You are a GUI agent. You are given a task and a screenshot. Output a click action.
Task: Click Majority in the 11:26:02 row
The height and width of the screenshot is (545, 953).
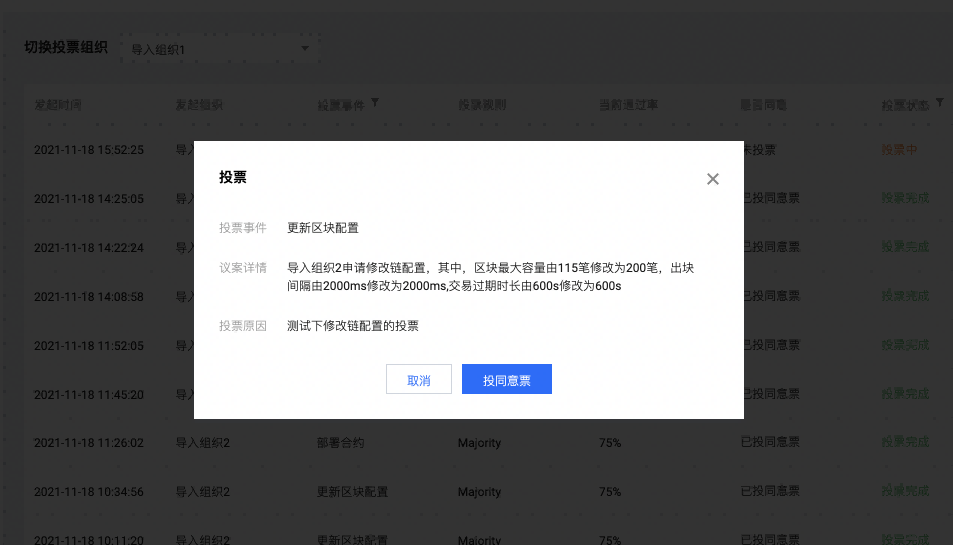click(479, 442)
